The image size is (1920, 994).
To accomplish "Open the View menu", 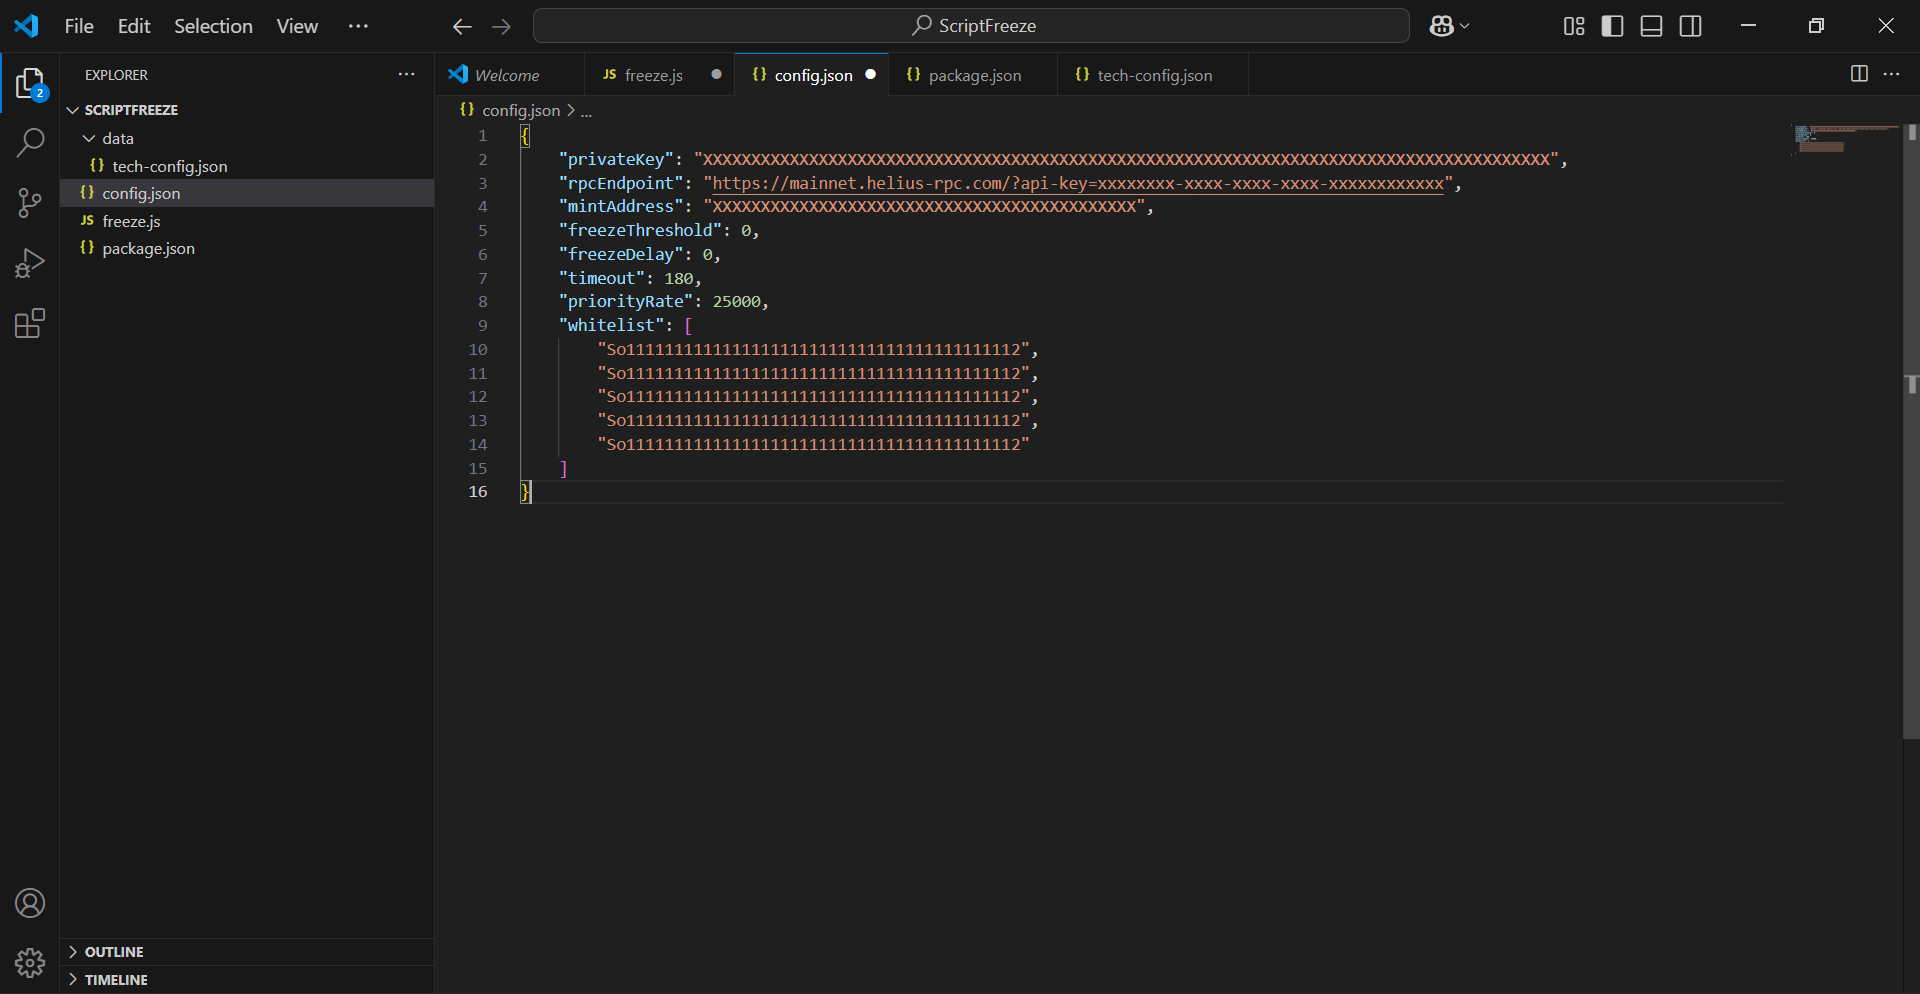I will tap(297, 26).
